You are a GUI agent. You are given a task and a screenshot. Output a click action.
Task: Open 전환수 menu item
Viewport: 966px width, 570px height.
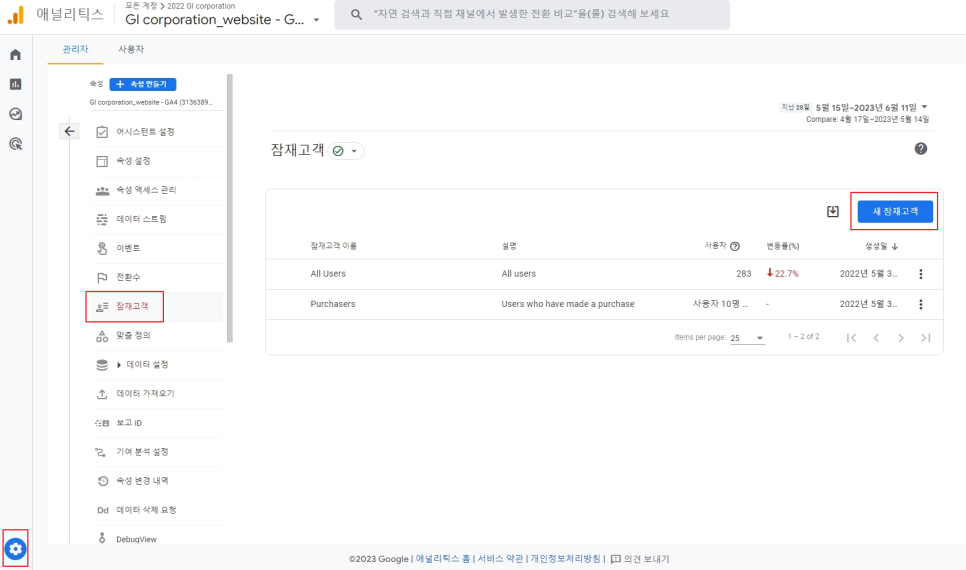tap(157, 277)
